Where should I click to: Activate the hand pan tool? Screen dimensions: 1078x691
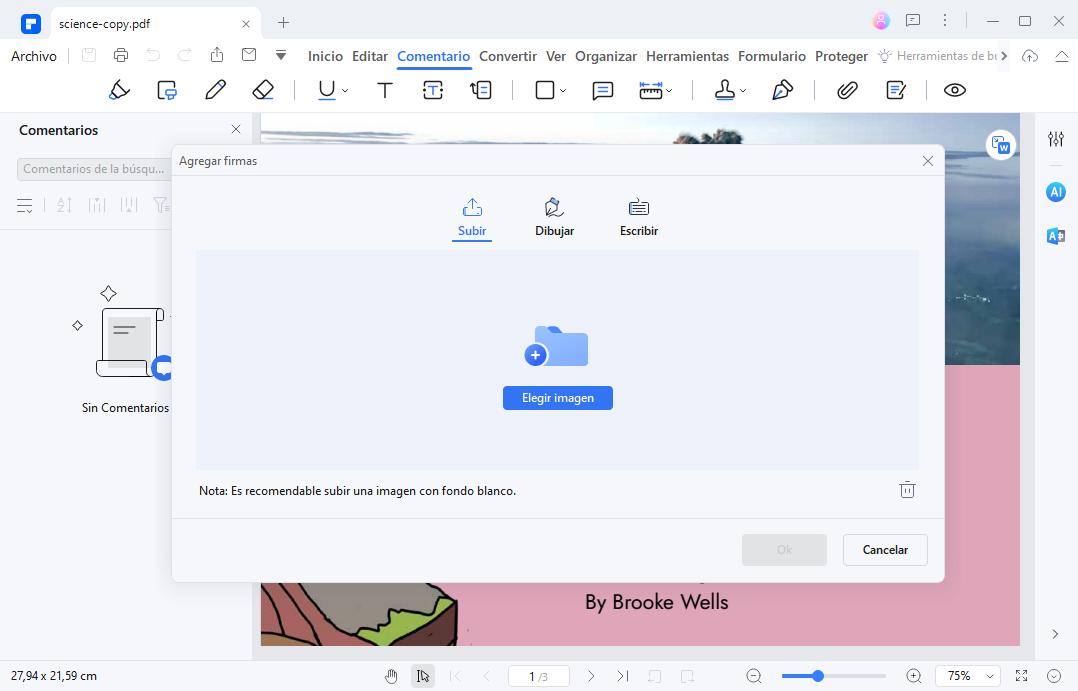pos(391,676)
